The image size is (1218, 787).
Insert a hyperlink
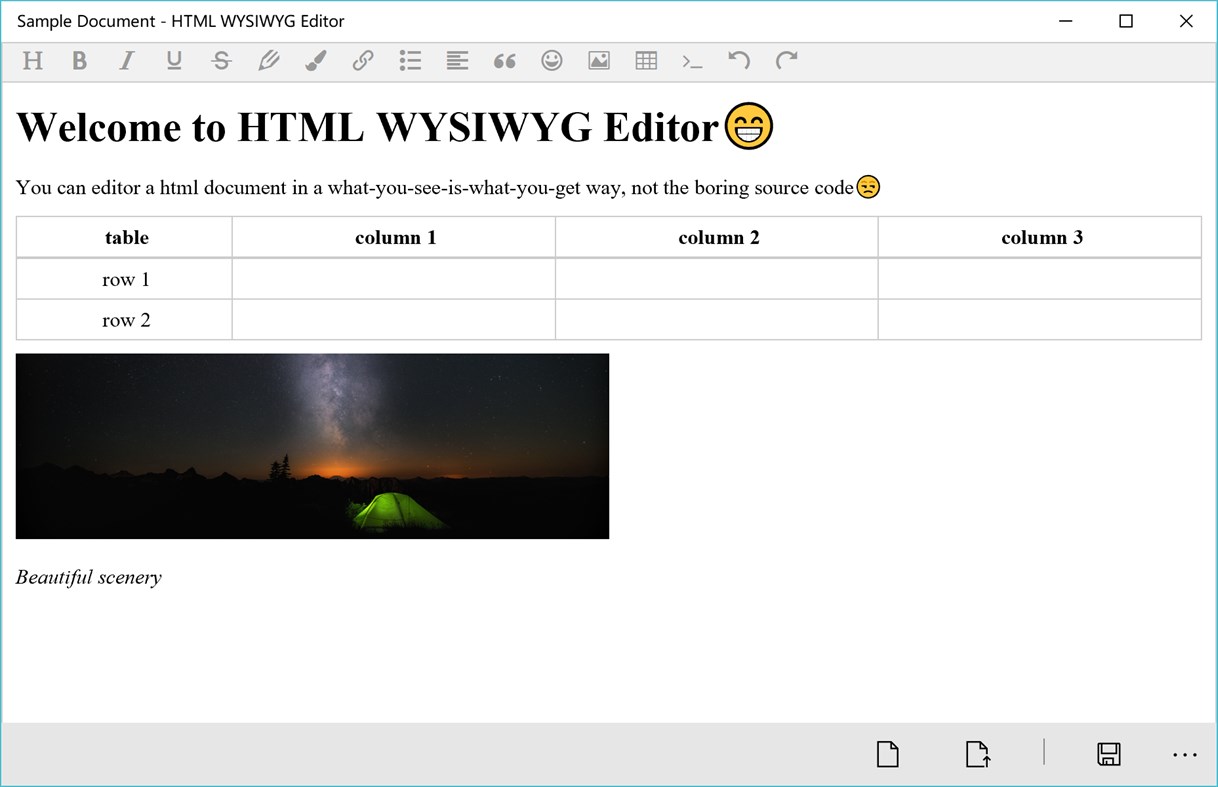point(362,61)
